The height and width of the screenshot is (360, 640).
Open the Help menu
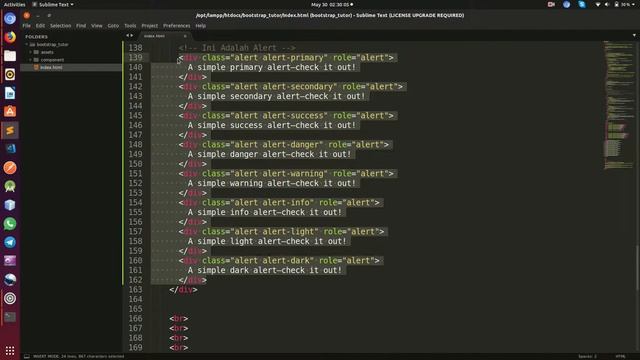[200, 26]
